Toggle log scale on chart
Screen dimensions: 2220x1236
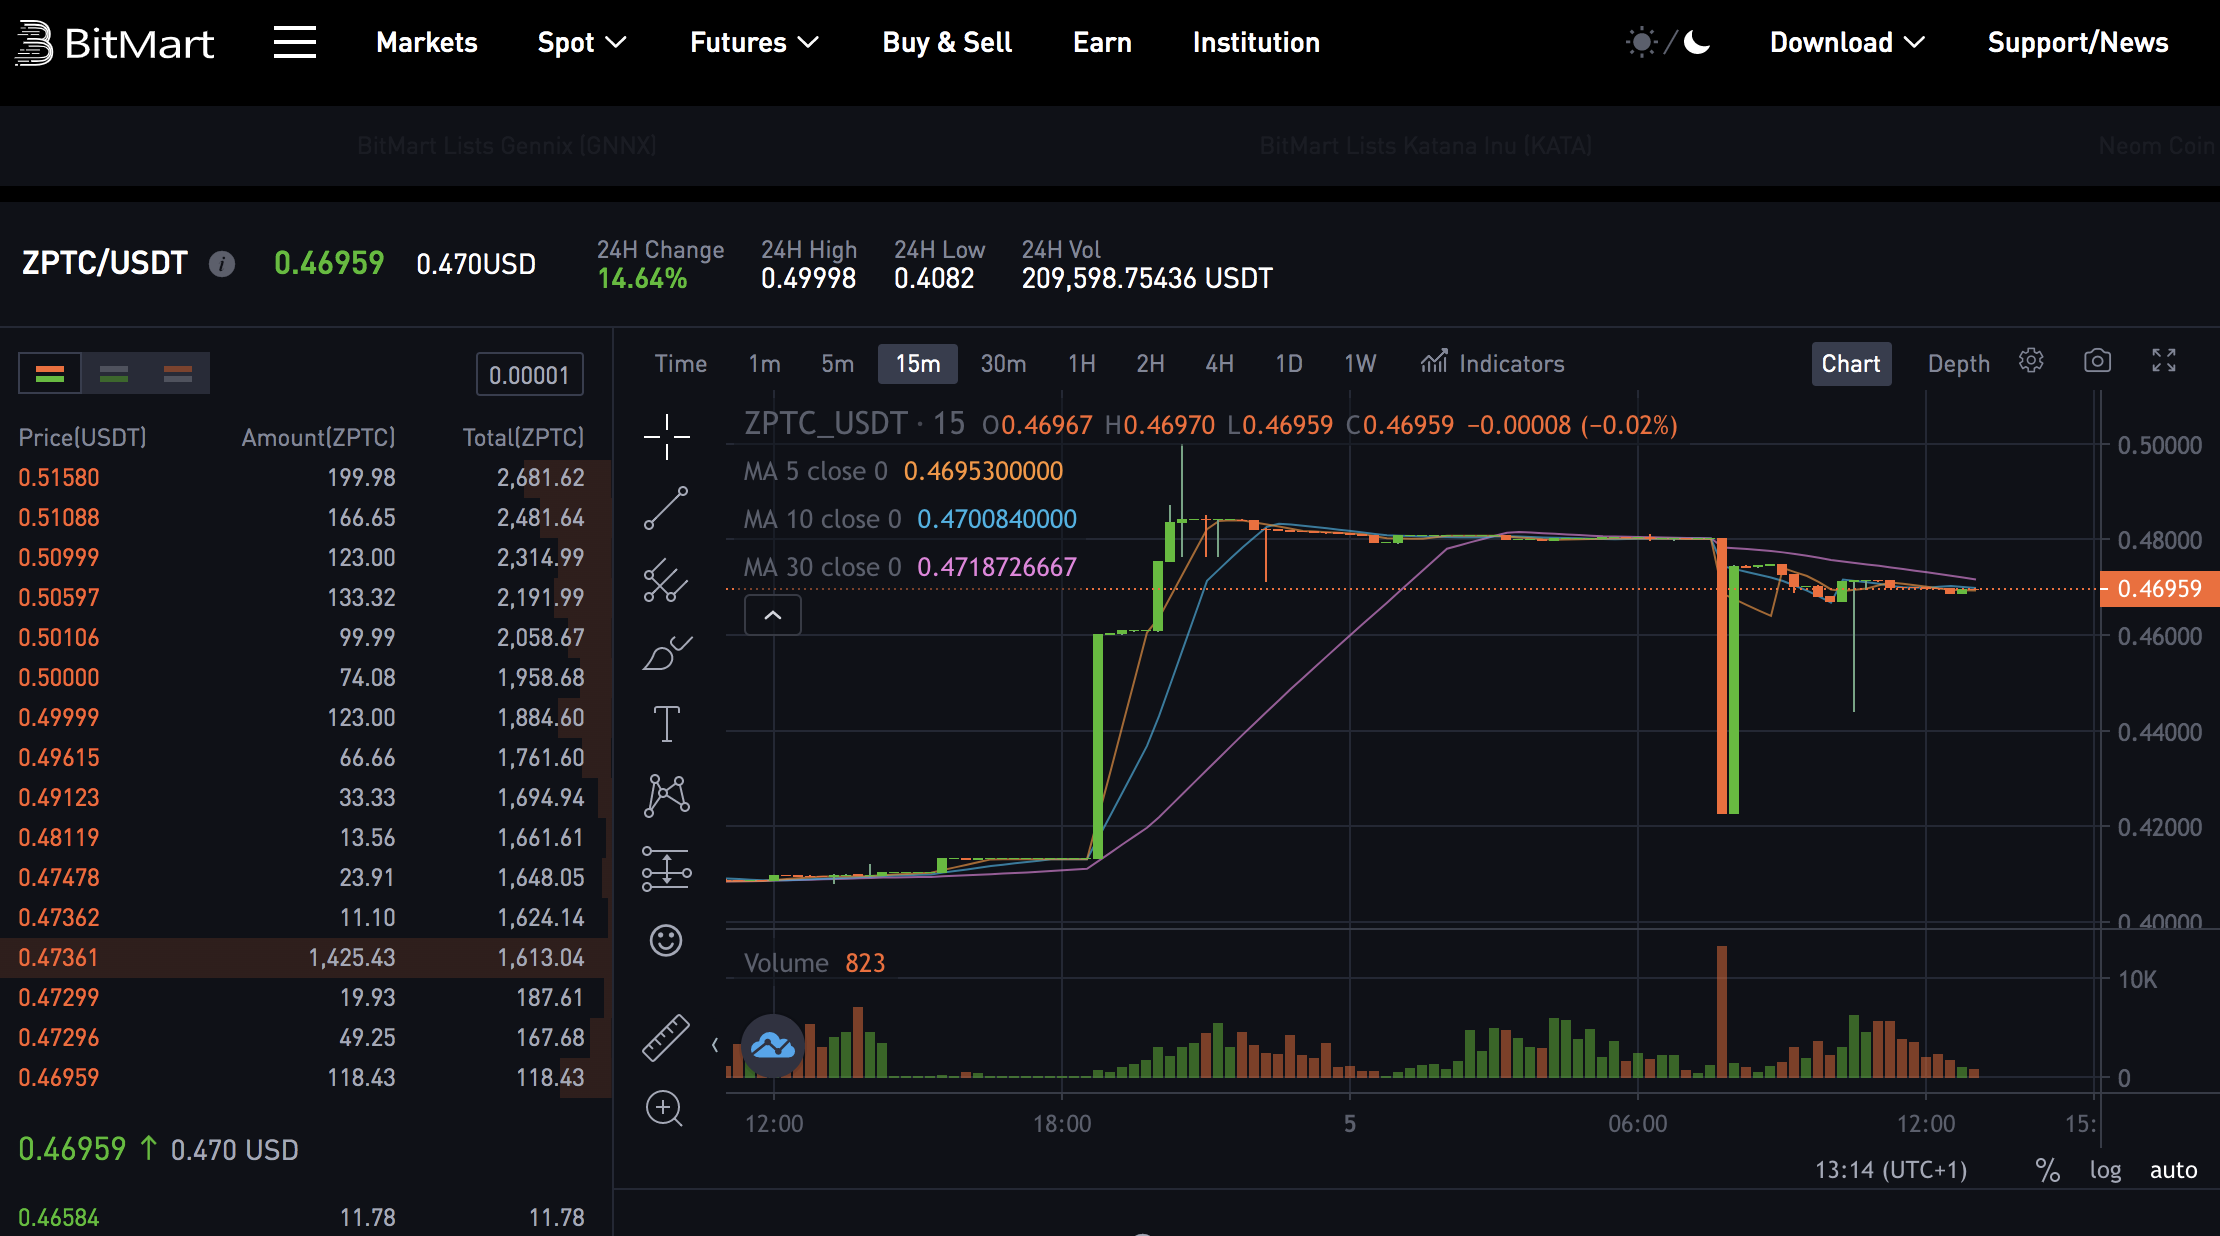point(2105,1170)
